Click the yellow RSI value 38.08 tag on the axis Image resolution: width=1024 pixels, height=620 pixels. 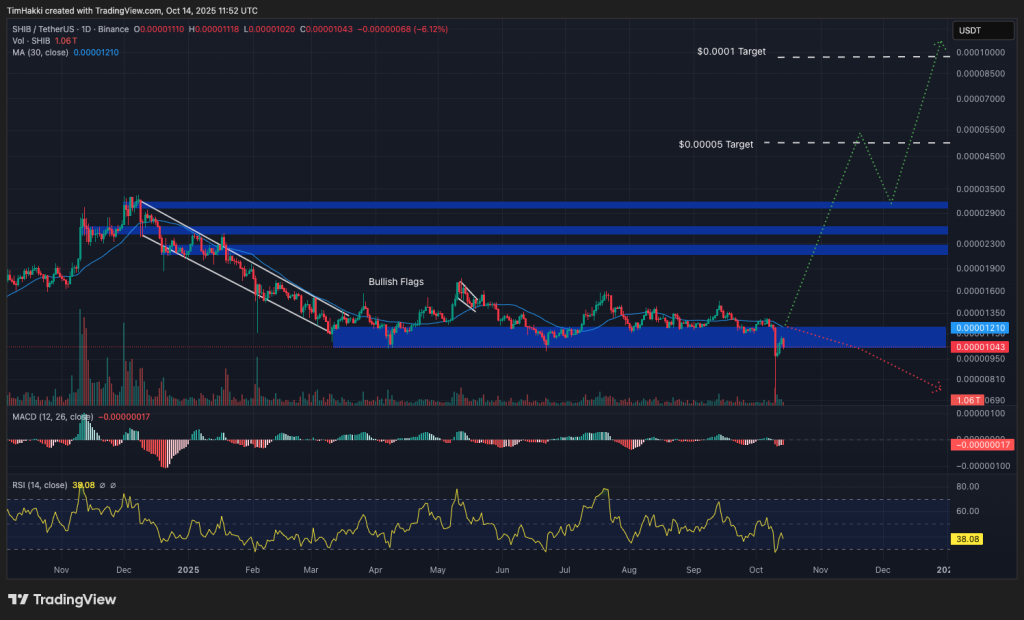(x=968, y=537)
